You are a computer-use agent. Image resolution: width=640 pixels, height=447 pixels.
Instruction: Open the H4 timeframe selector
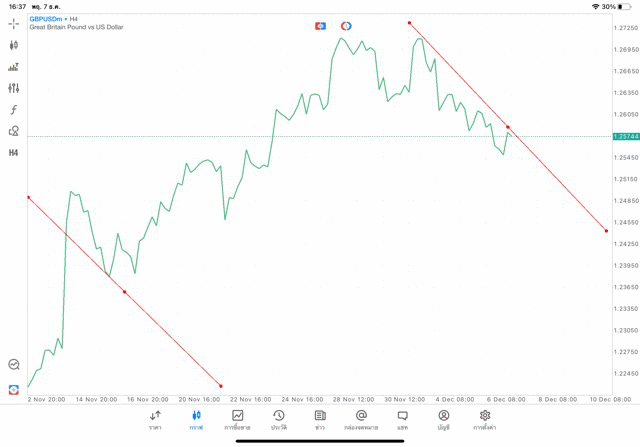[x=14, y=153]
